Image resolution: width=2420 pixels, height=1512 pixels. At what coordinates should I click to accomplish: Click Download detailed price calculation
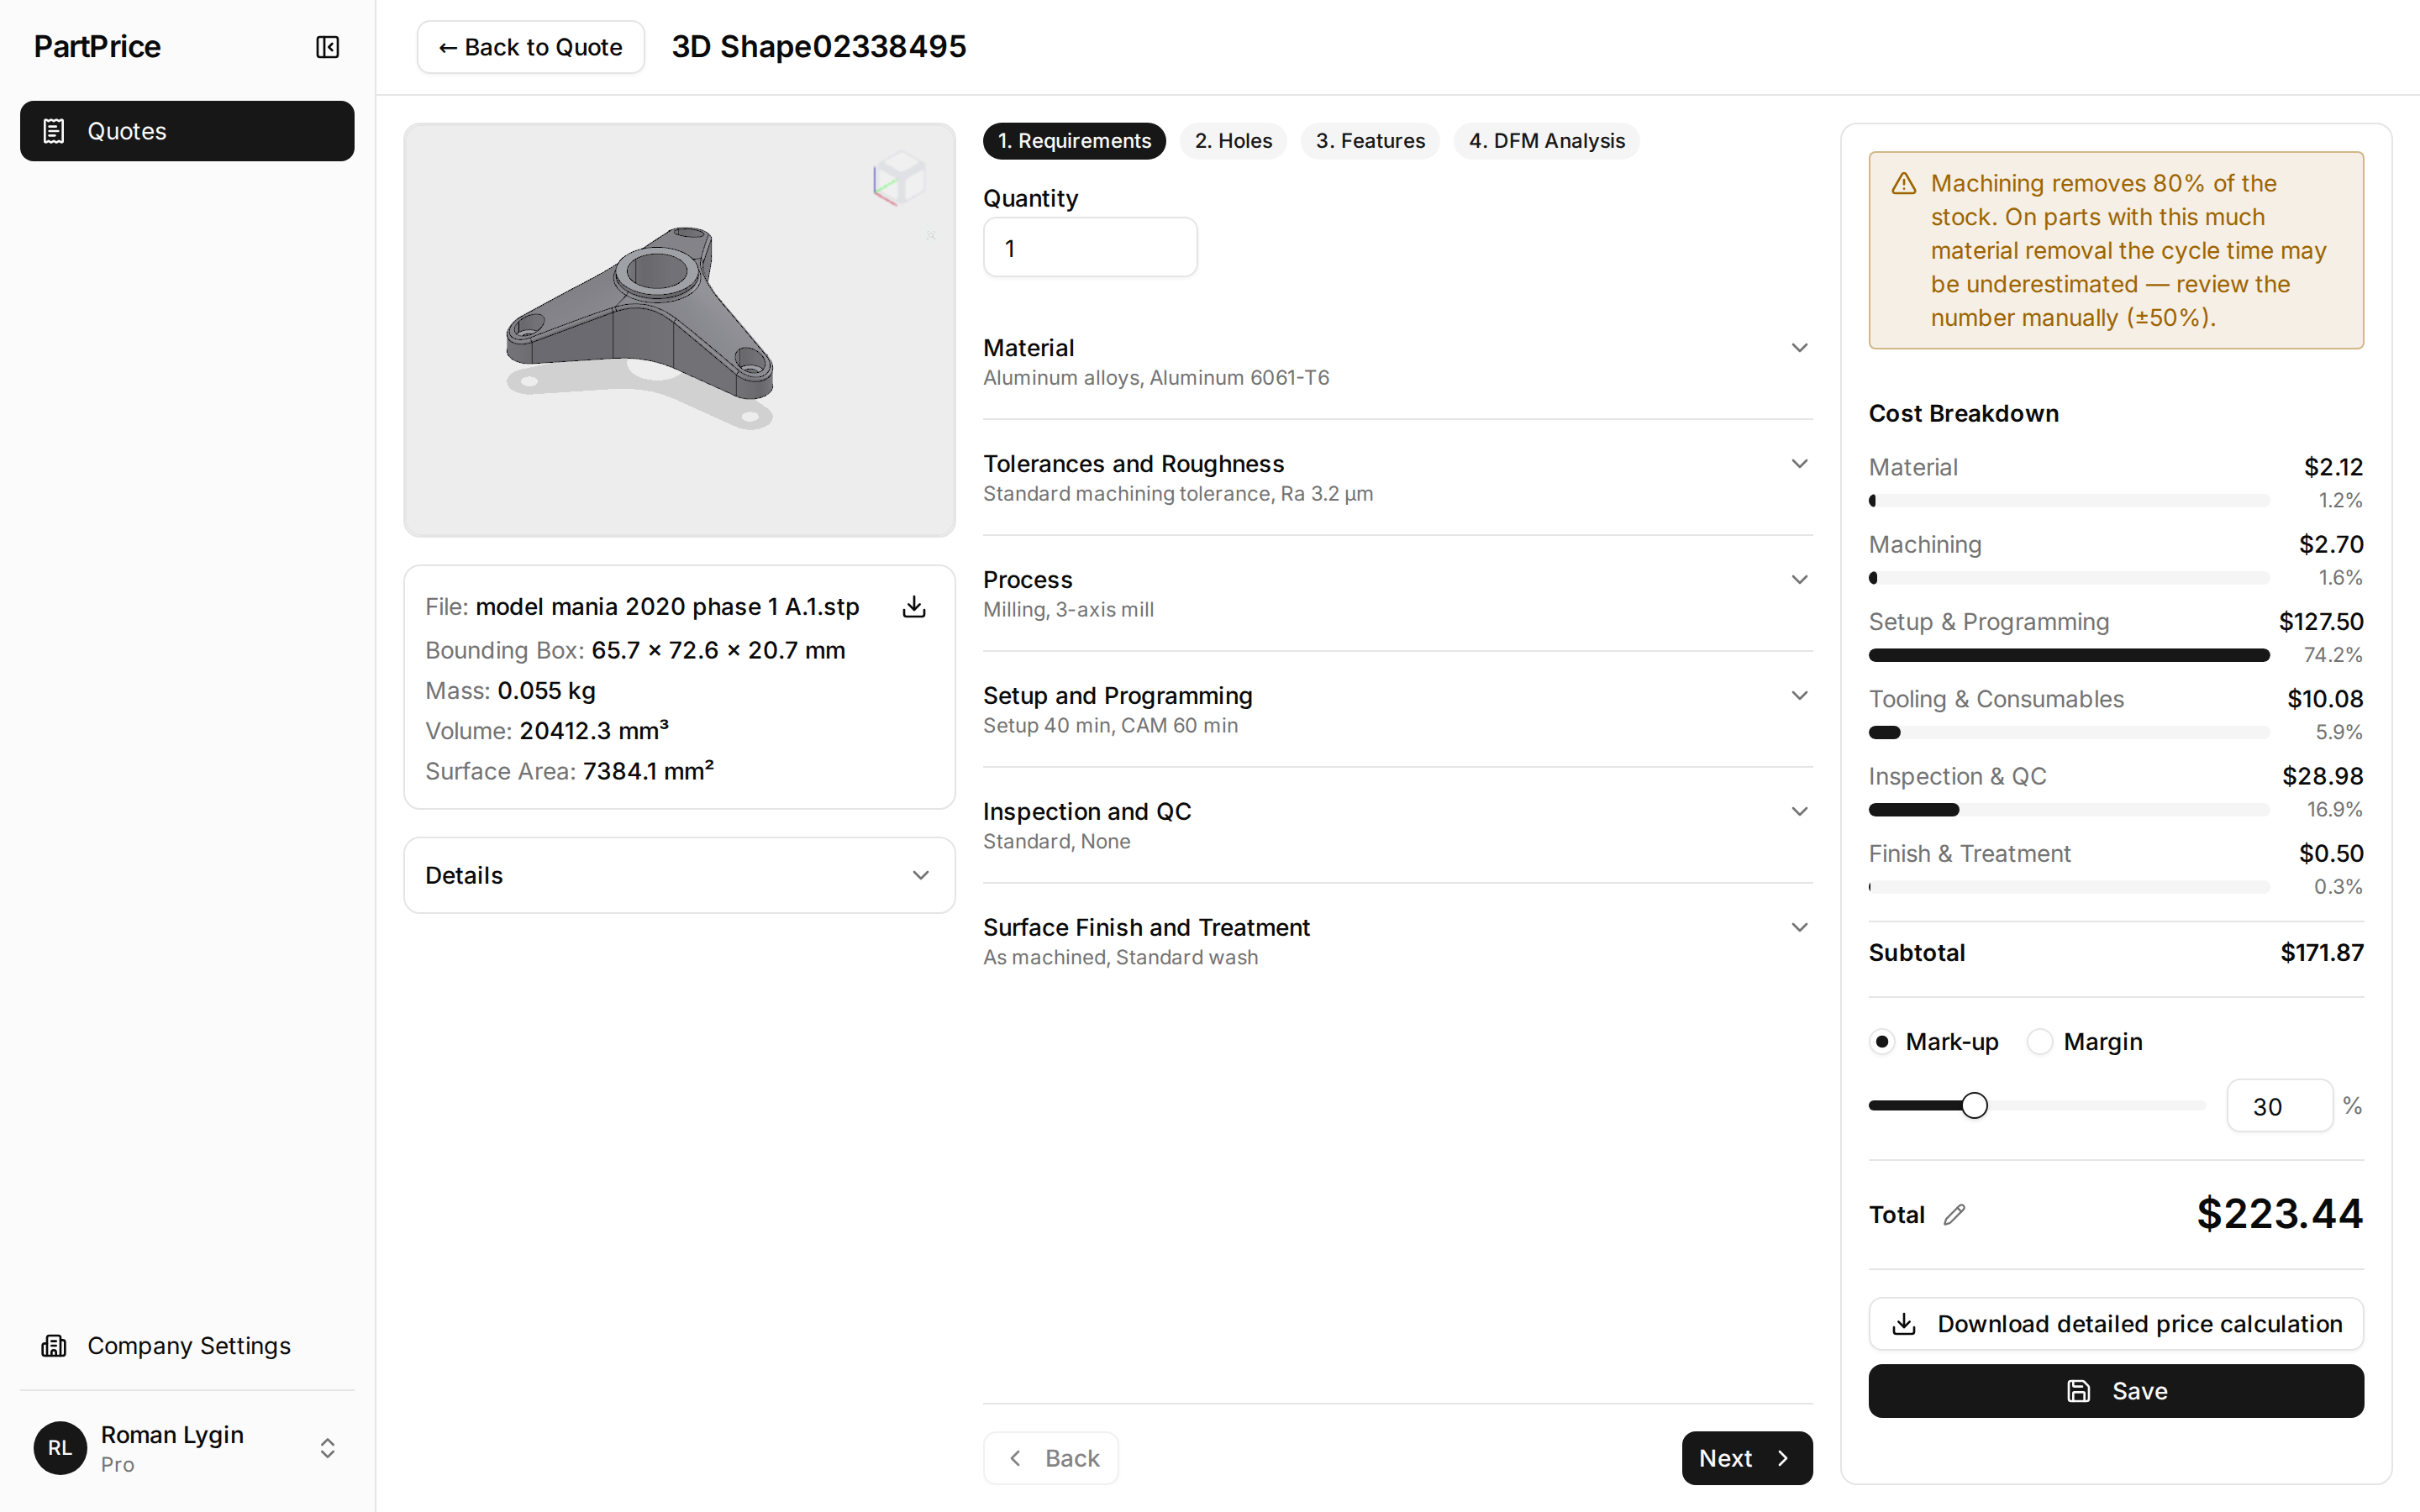2116,1324
